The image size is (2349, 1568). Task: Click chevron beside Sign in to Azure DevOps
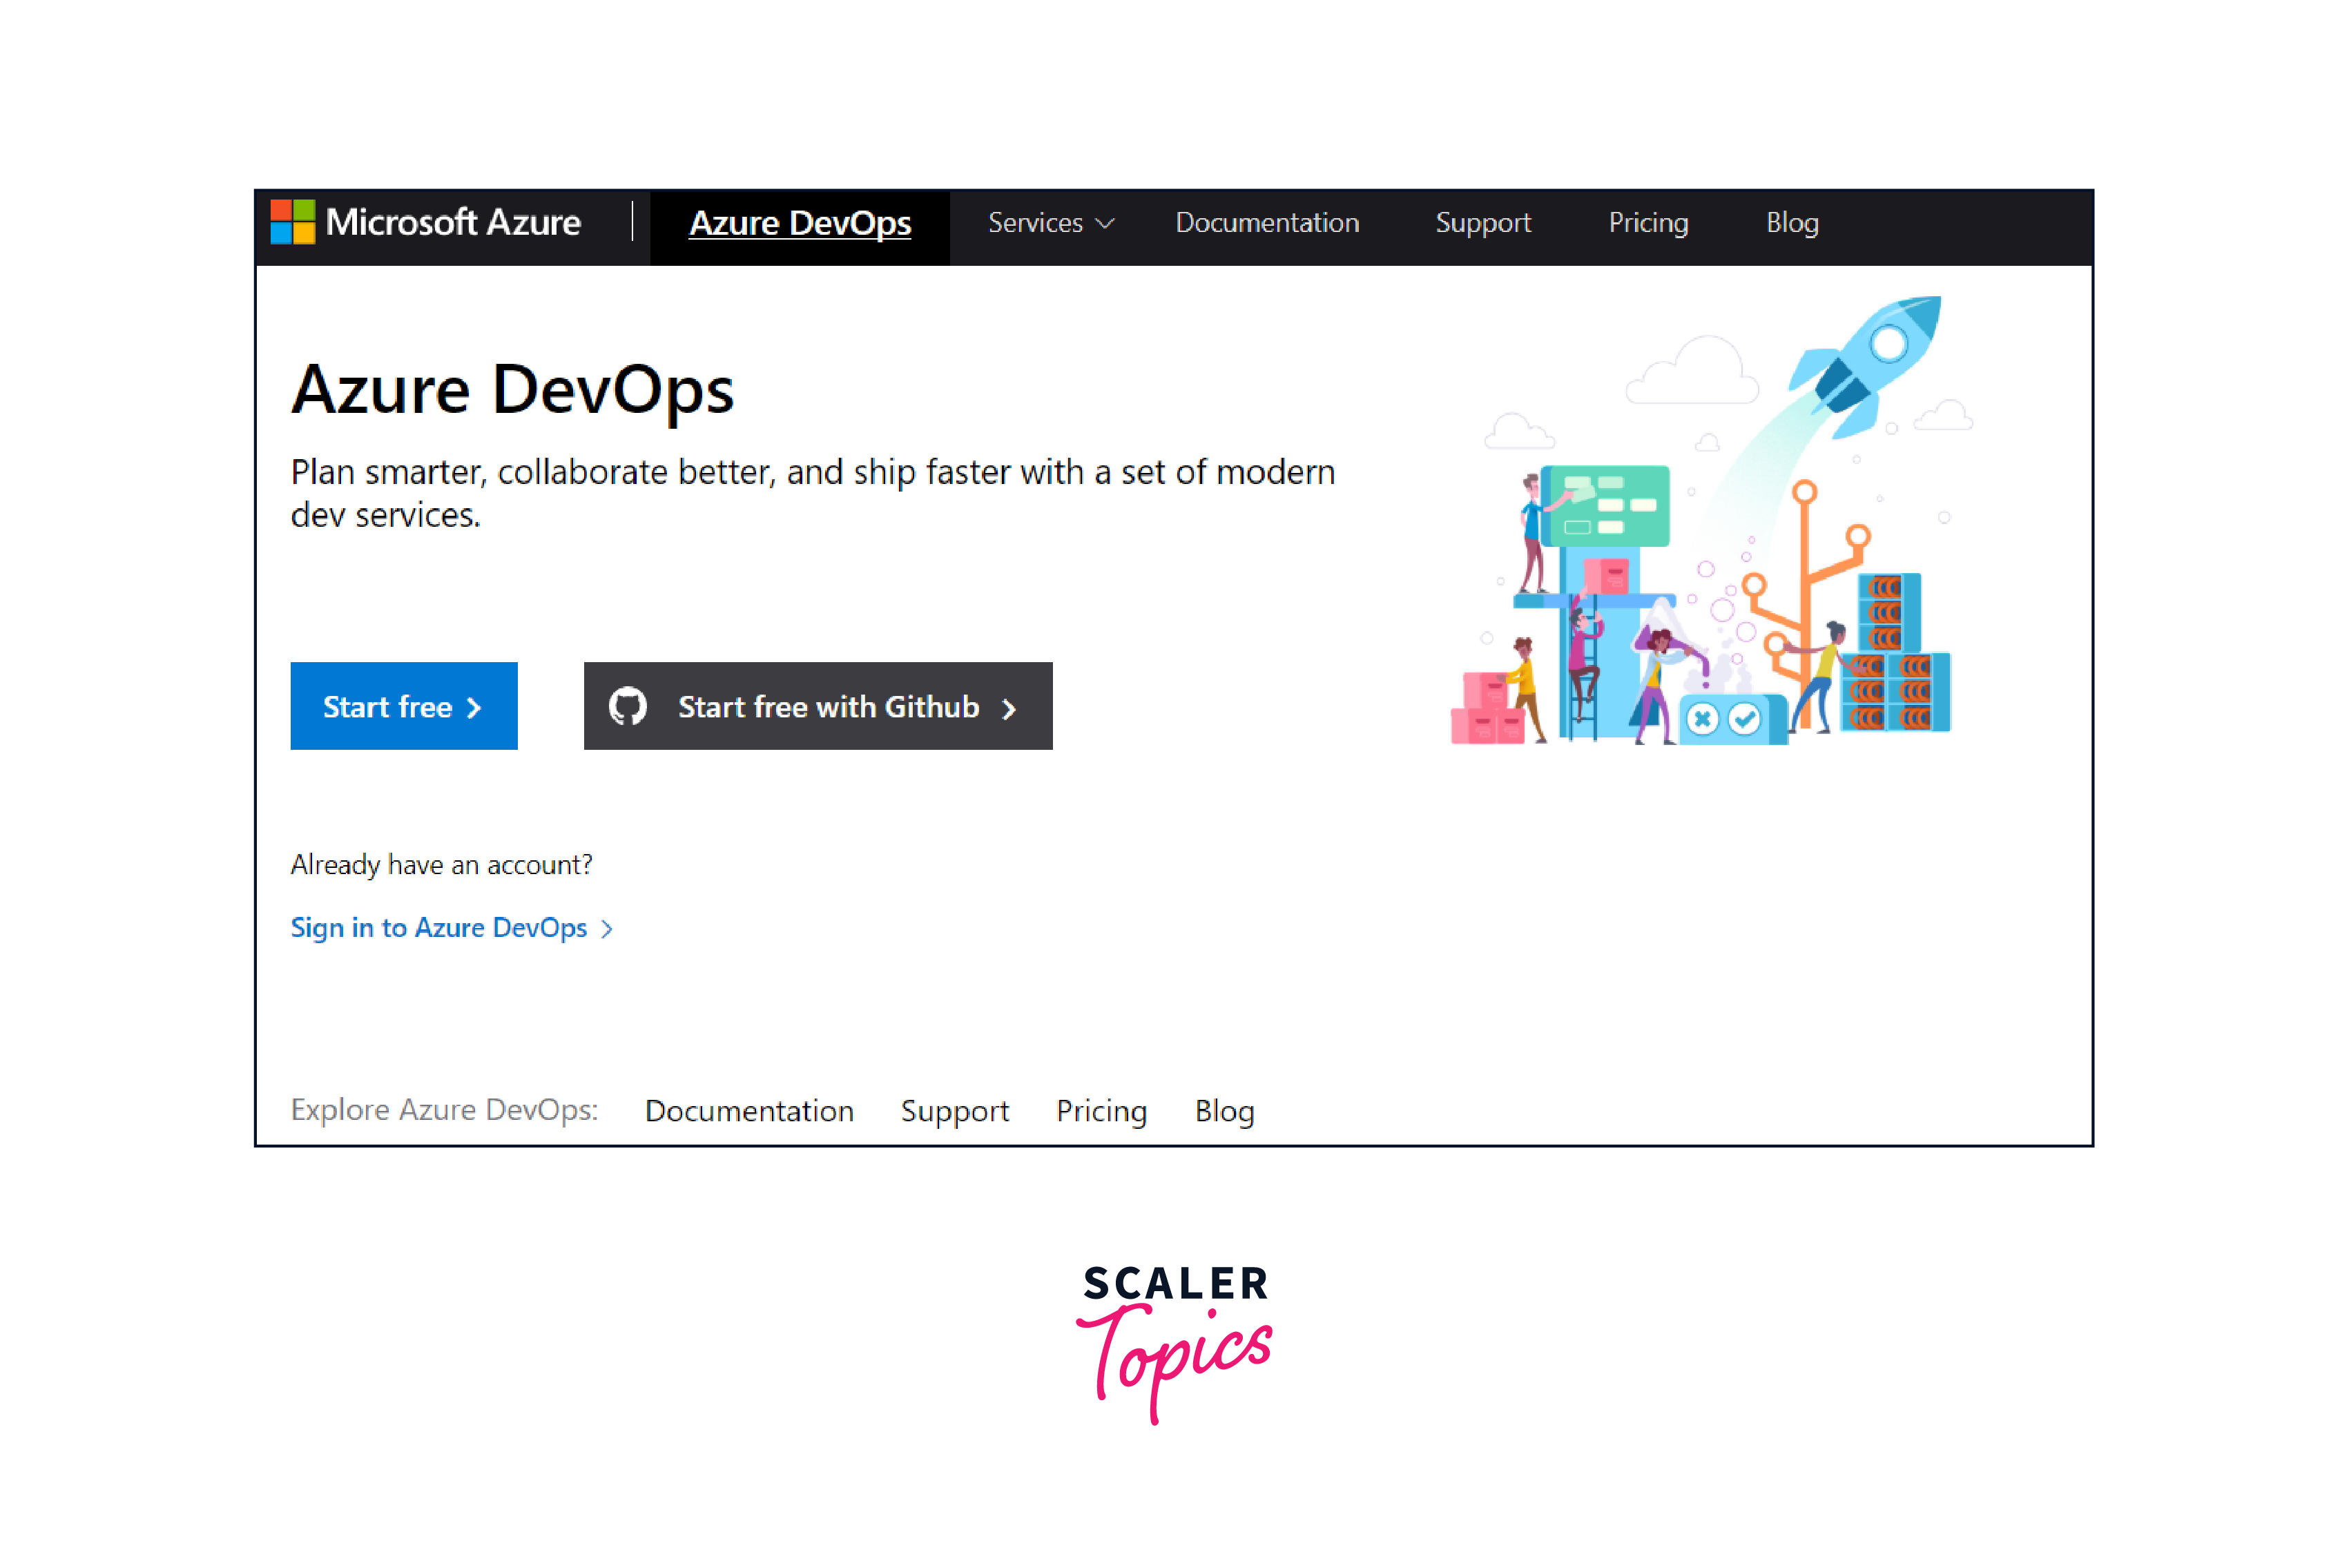click(x=607, y=929)
